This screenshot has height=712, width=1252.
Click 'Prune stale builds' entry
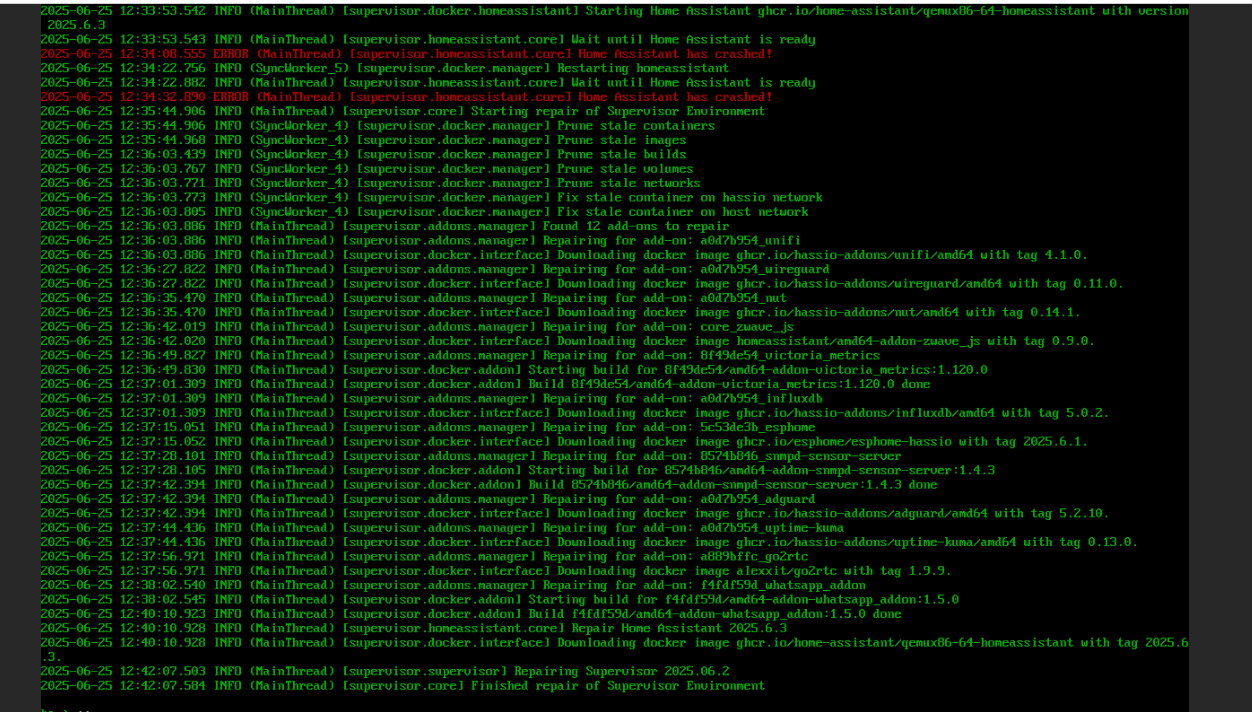click(x=622, y=155)
